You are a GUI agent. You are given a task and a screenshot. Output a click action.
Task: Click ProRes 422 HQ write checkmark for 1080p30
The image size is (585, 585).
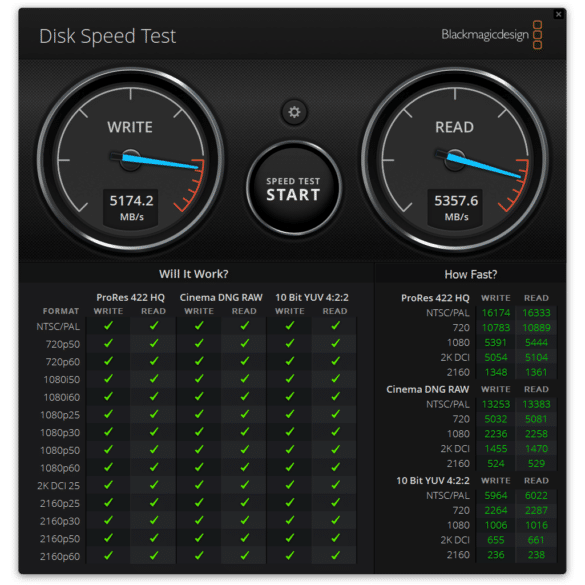coord(109,432)
